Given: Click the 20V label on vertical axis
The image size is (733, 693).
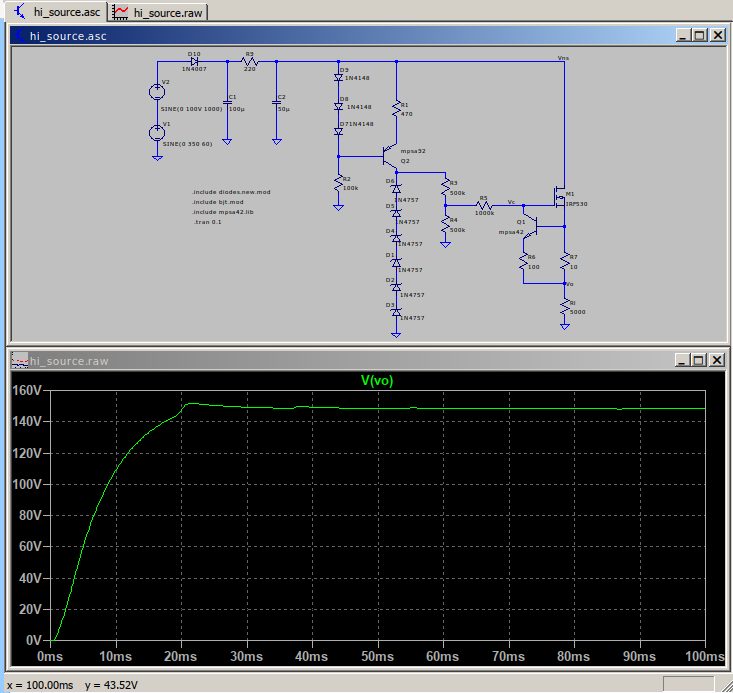Looking at the screenshot, I should 30,609.
